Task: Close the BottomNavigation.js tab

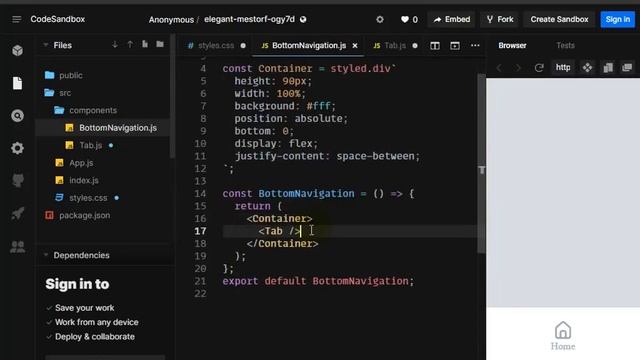Action: click(x=355, y=46)
